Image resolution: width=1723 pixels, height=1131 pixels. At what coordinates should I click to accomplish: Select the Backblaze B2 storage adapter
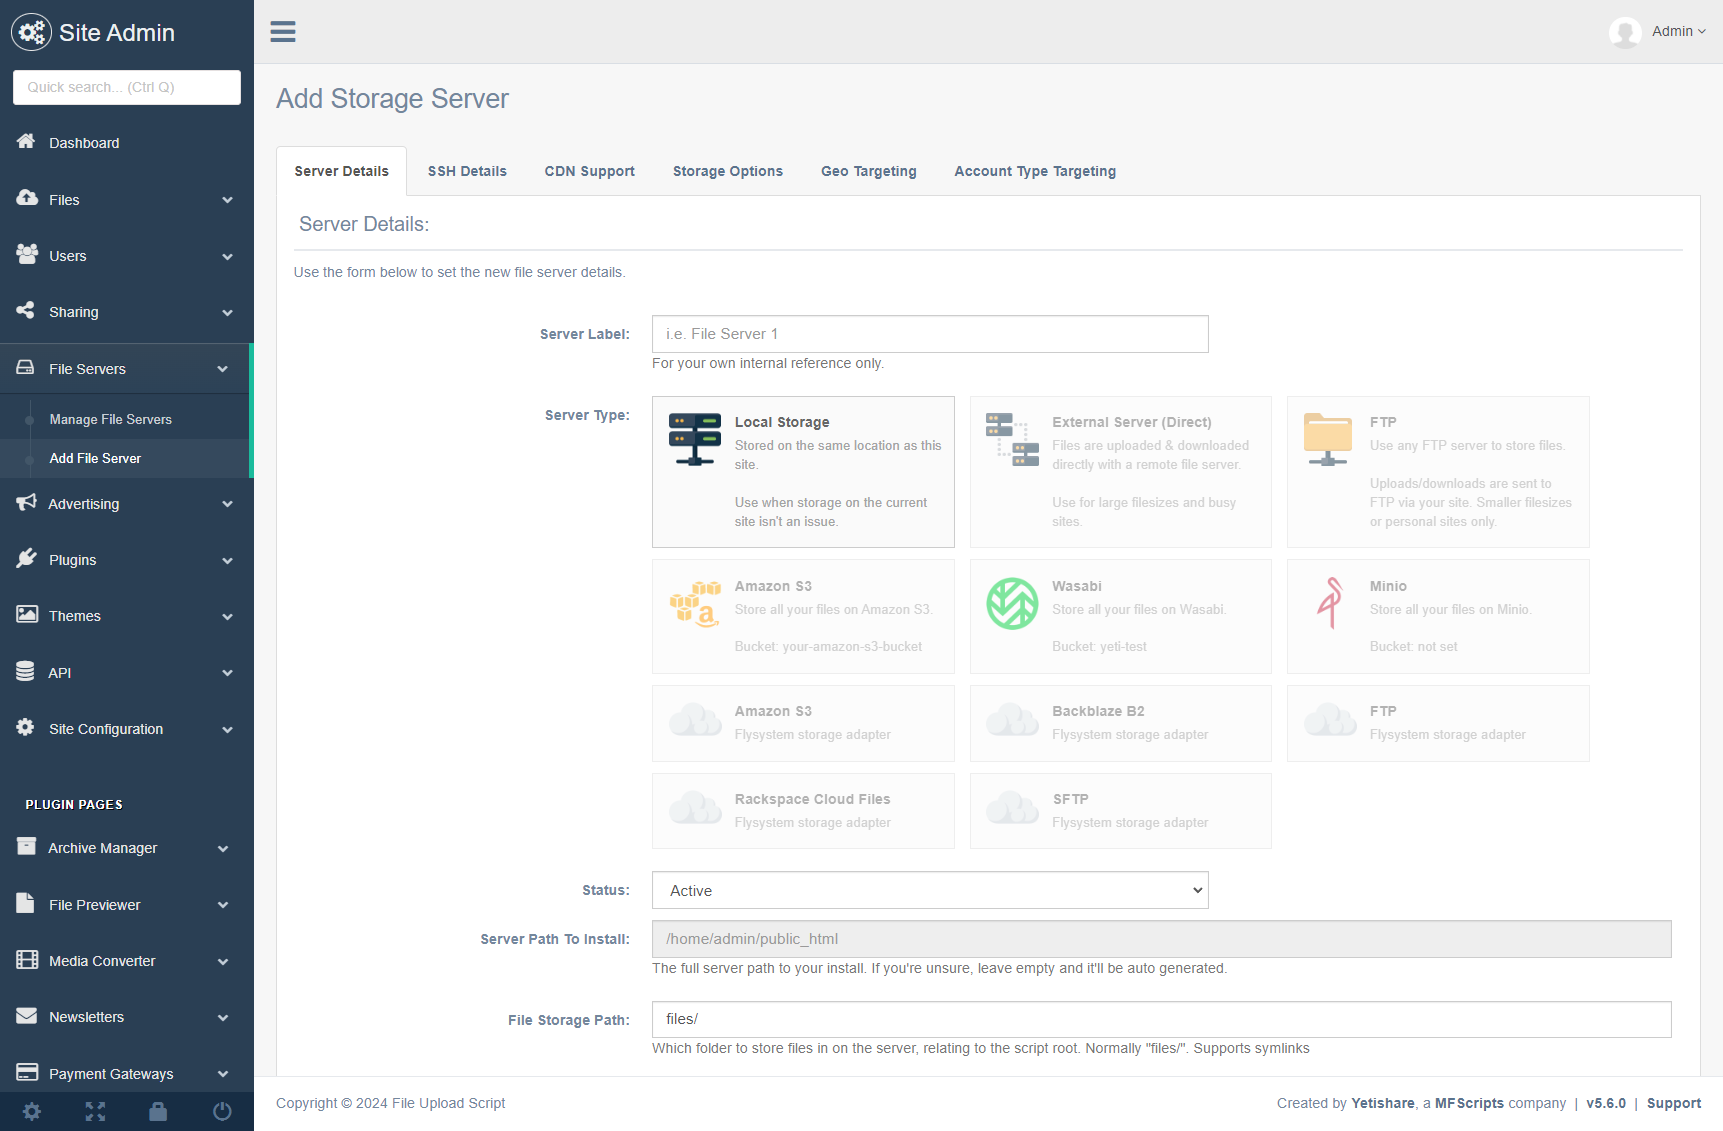coord(1120,723)
